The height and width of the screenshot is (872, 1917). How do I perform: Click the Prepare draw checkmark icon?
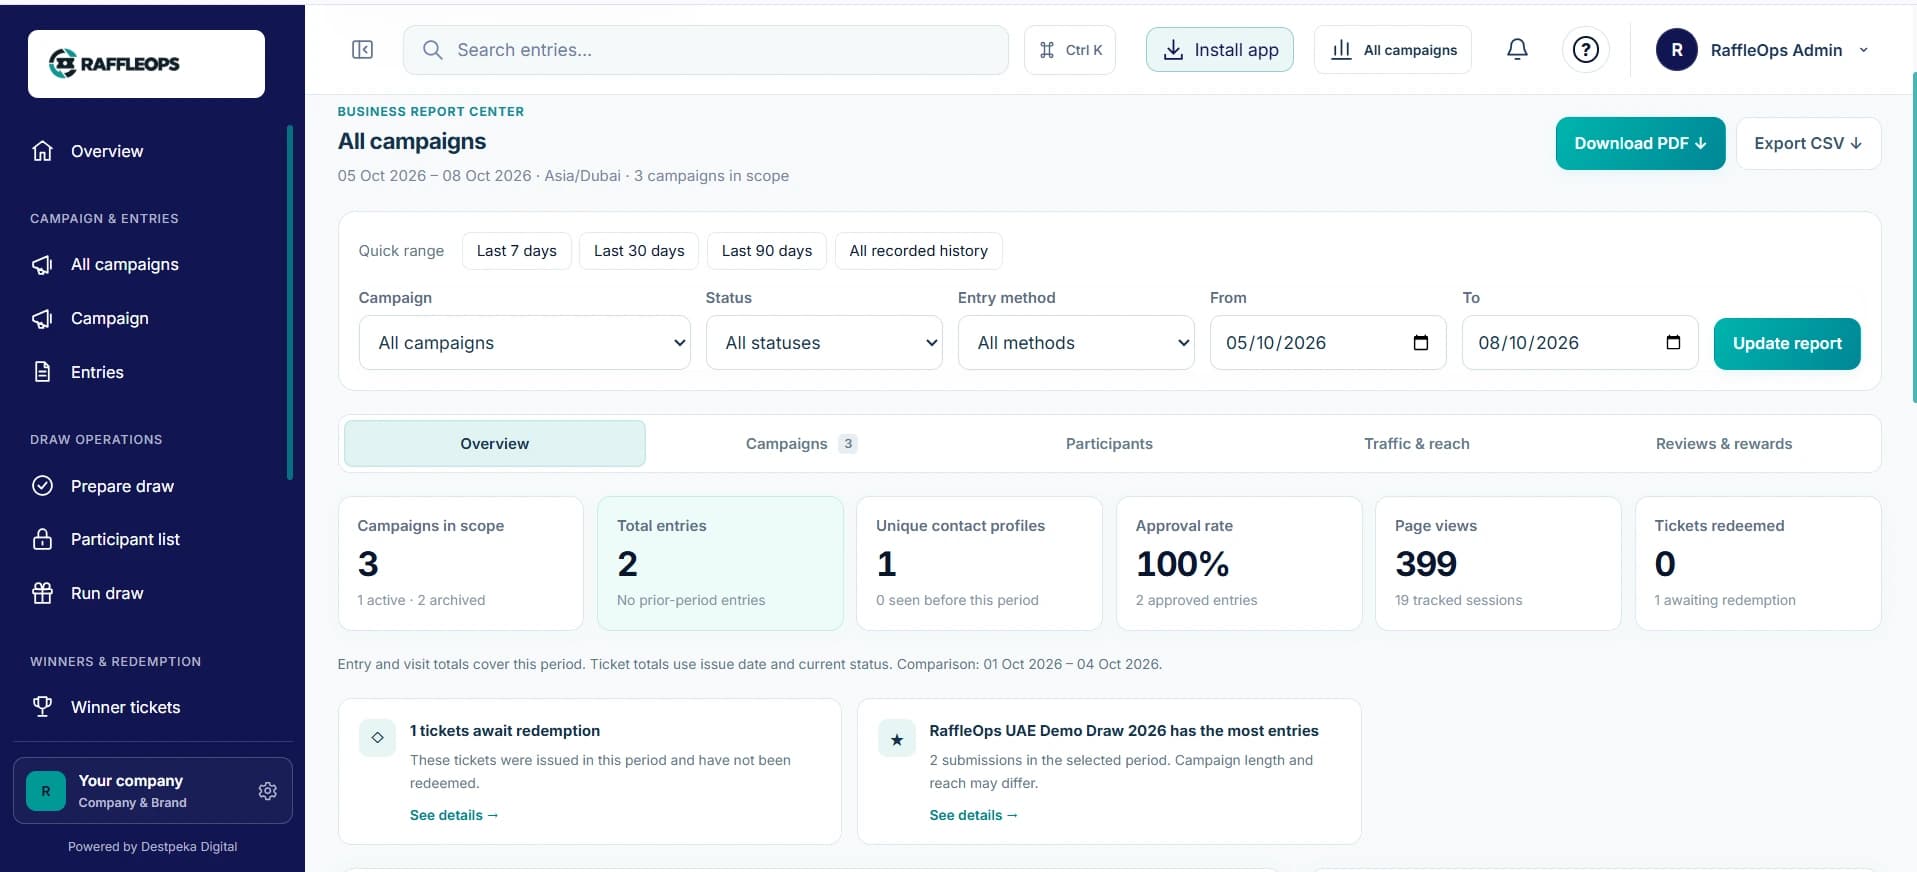(x=42, y=486)
